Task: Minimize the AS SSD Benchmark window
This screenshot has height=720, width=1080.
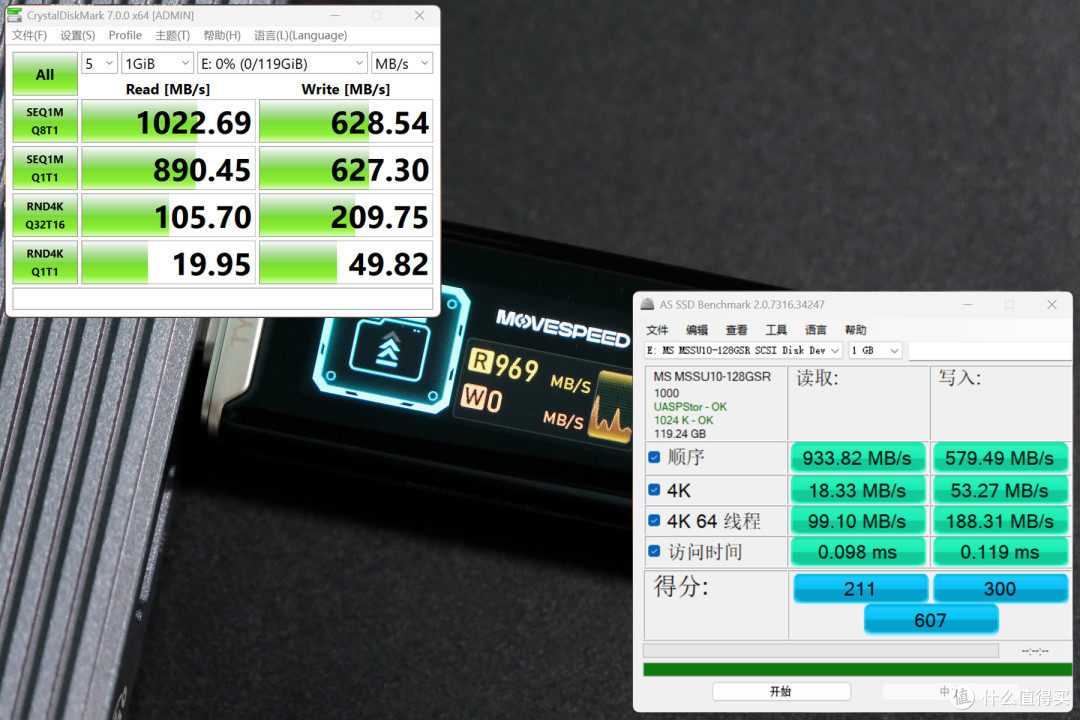Action: pos(968,305)
